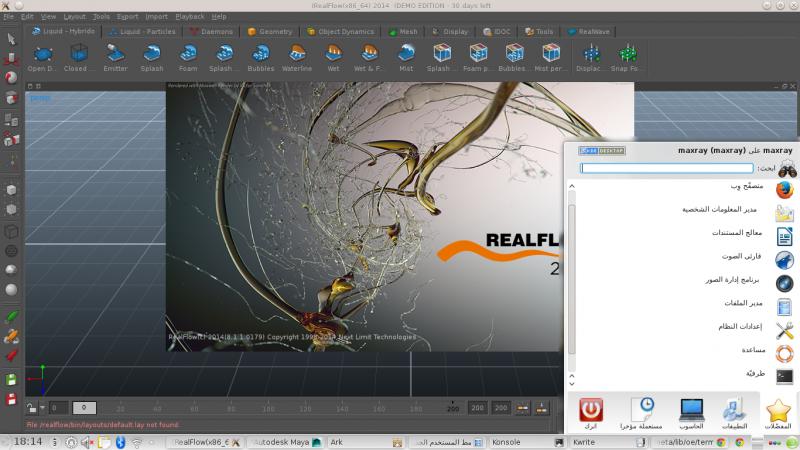Open the terminal entry in launcher

(x=785, y=377)
